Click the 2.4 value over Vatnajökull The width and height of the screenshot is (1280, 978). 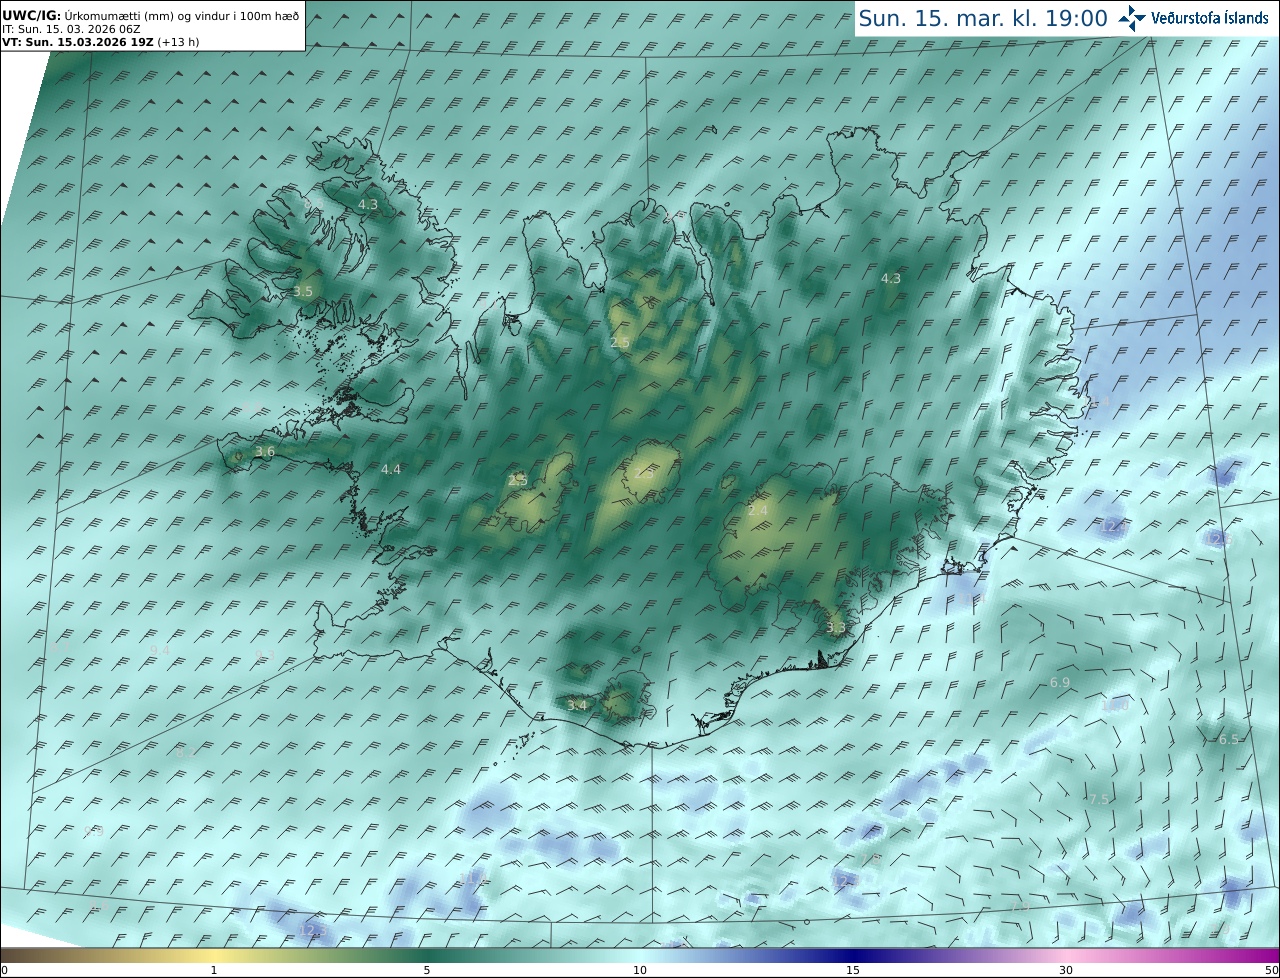pyautogui.click(x=758, y=511)
